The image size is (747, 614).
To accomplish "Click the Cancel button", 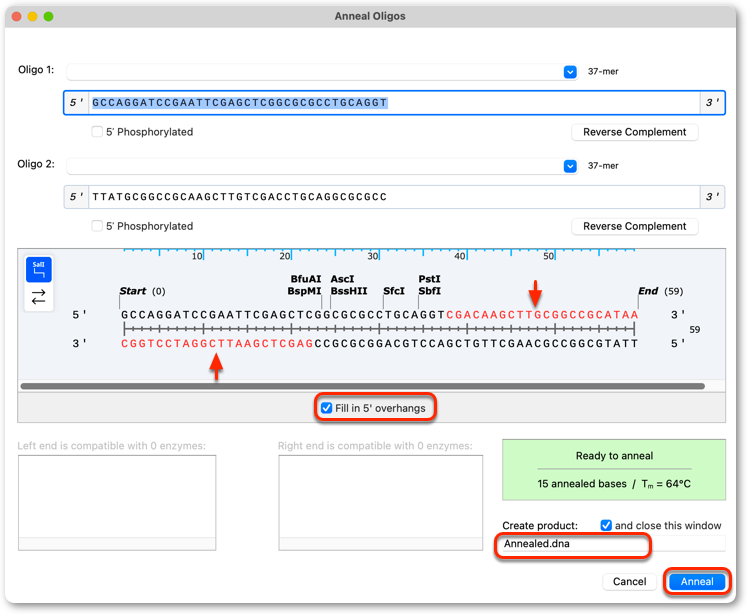I will click(x=629, y=581).
